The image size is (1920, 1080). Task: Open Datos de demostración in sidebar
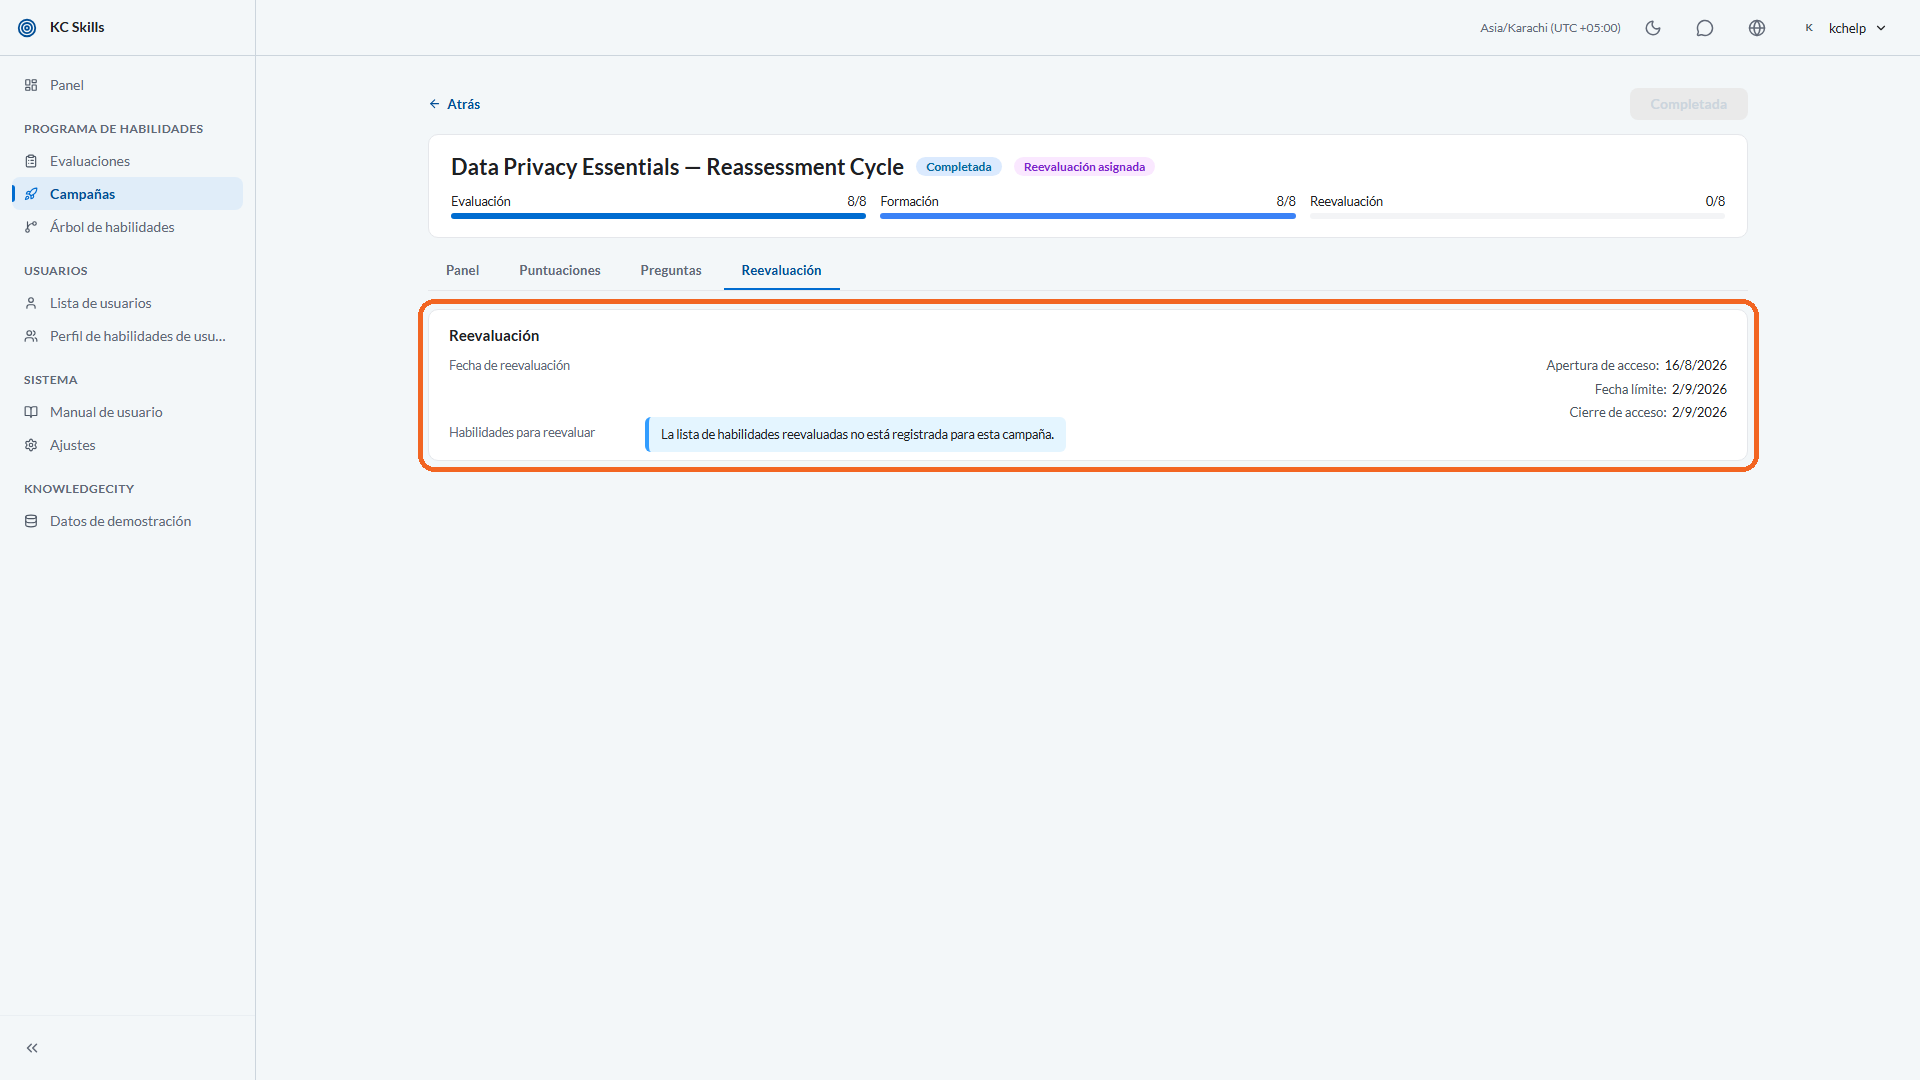127,521
